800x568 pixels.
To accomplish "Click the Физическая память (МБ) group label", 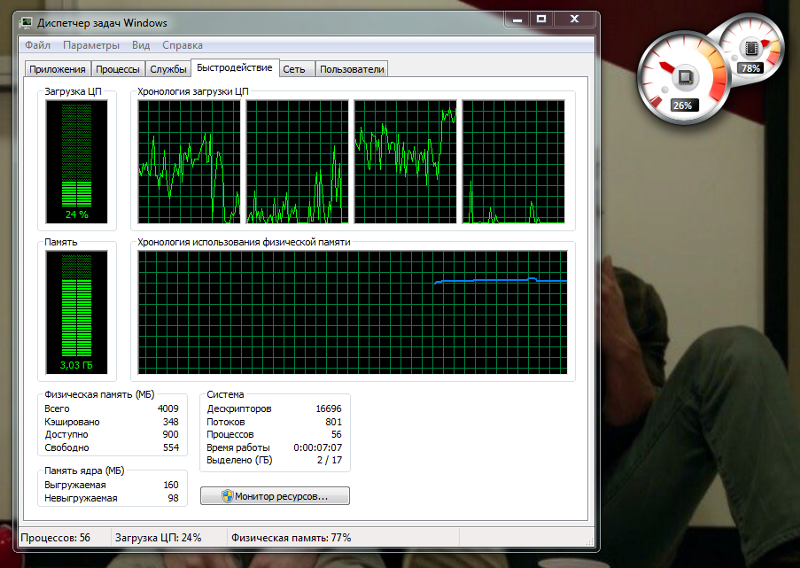I will [99, 394].
